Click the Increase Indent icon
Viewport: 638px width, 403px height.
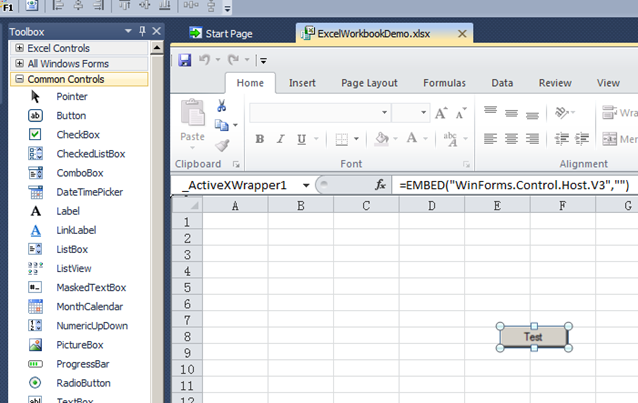(x=582, y=139)
